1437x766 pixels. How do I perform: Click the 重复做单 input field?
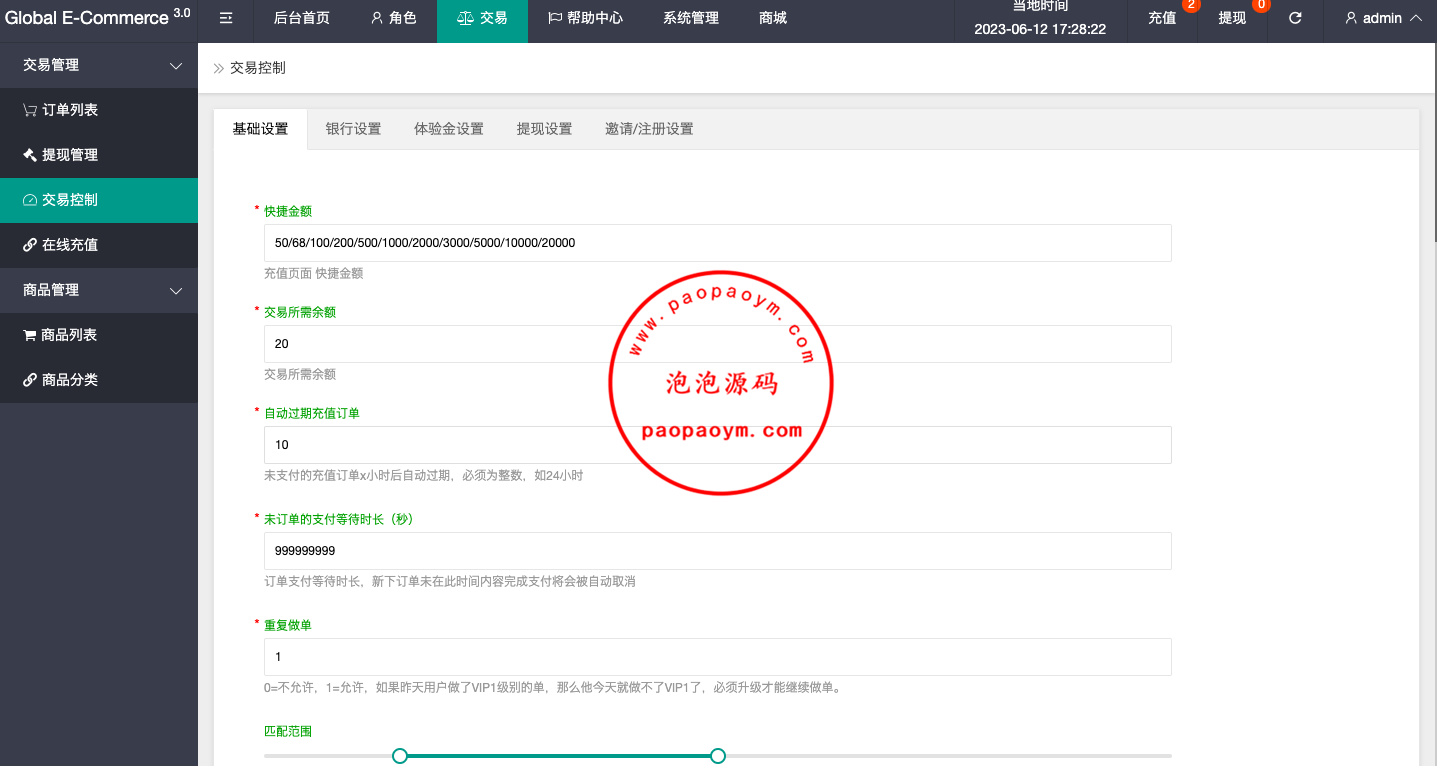pyautogui.click(x=717, y=657)
